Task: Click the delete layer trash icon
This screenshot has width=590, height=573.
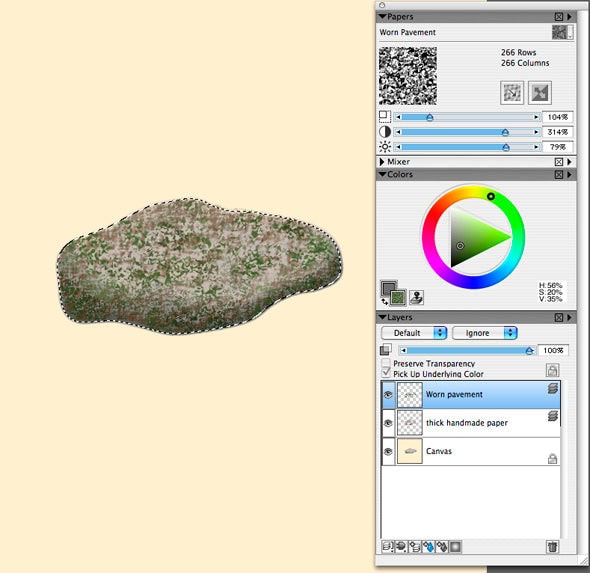Action: tap(552, 546)
